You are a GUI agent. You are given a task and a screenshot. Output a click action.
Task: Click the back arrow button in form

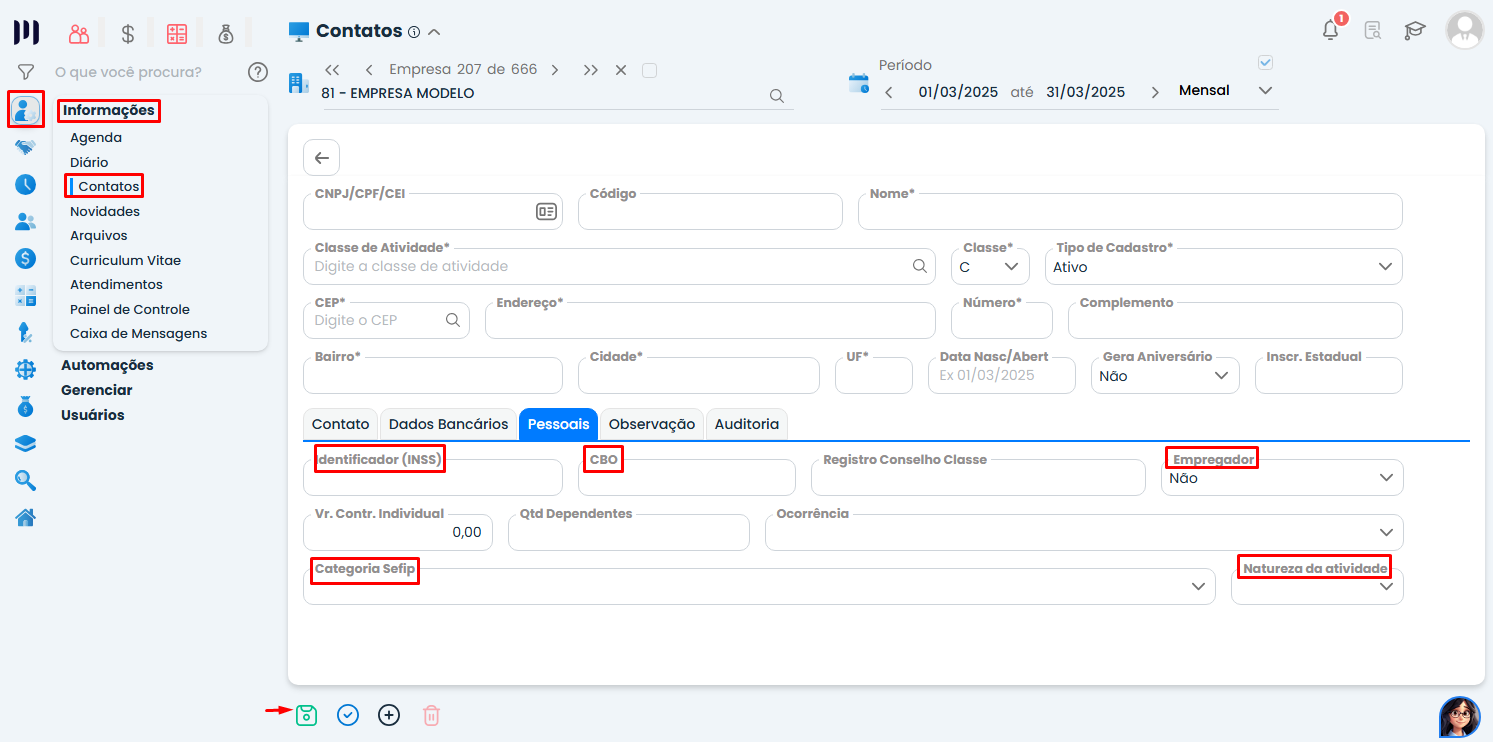click(321, 158)
